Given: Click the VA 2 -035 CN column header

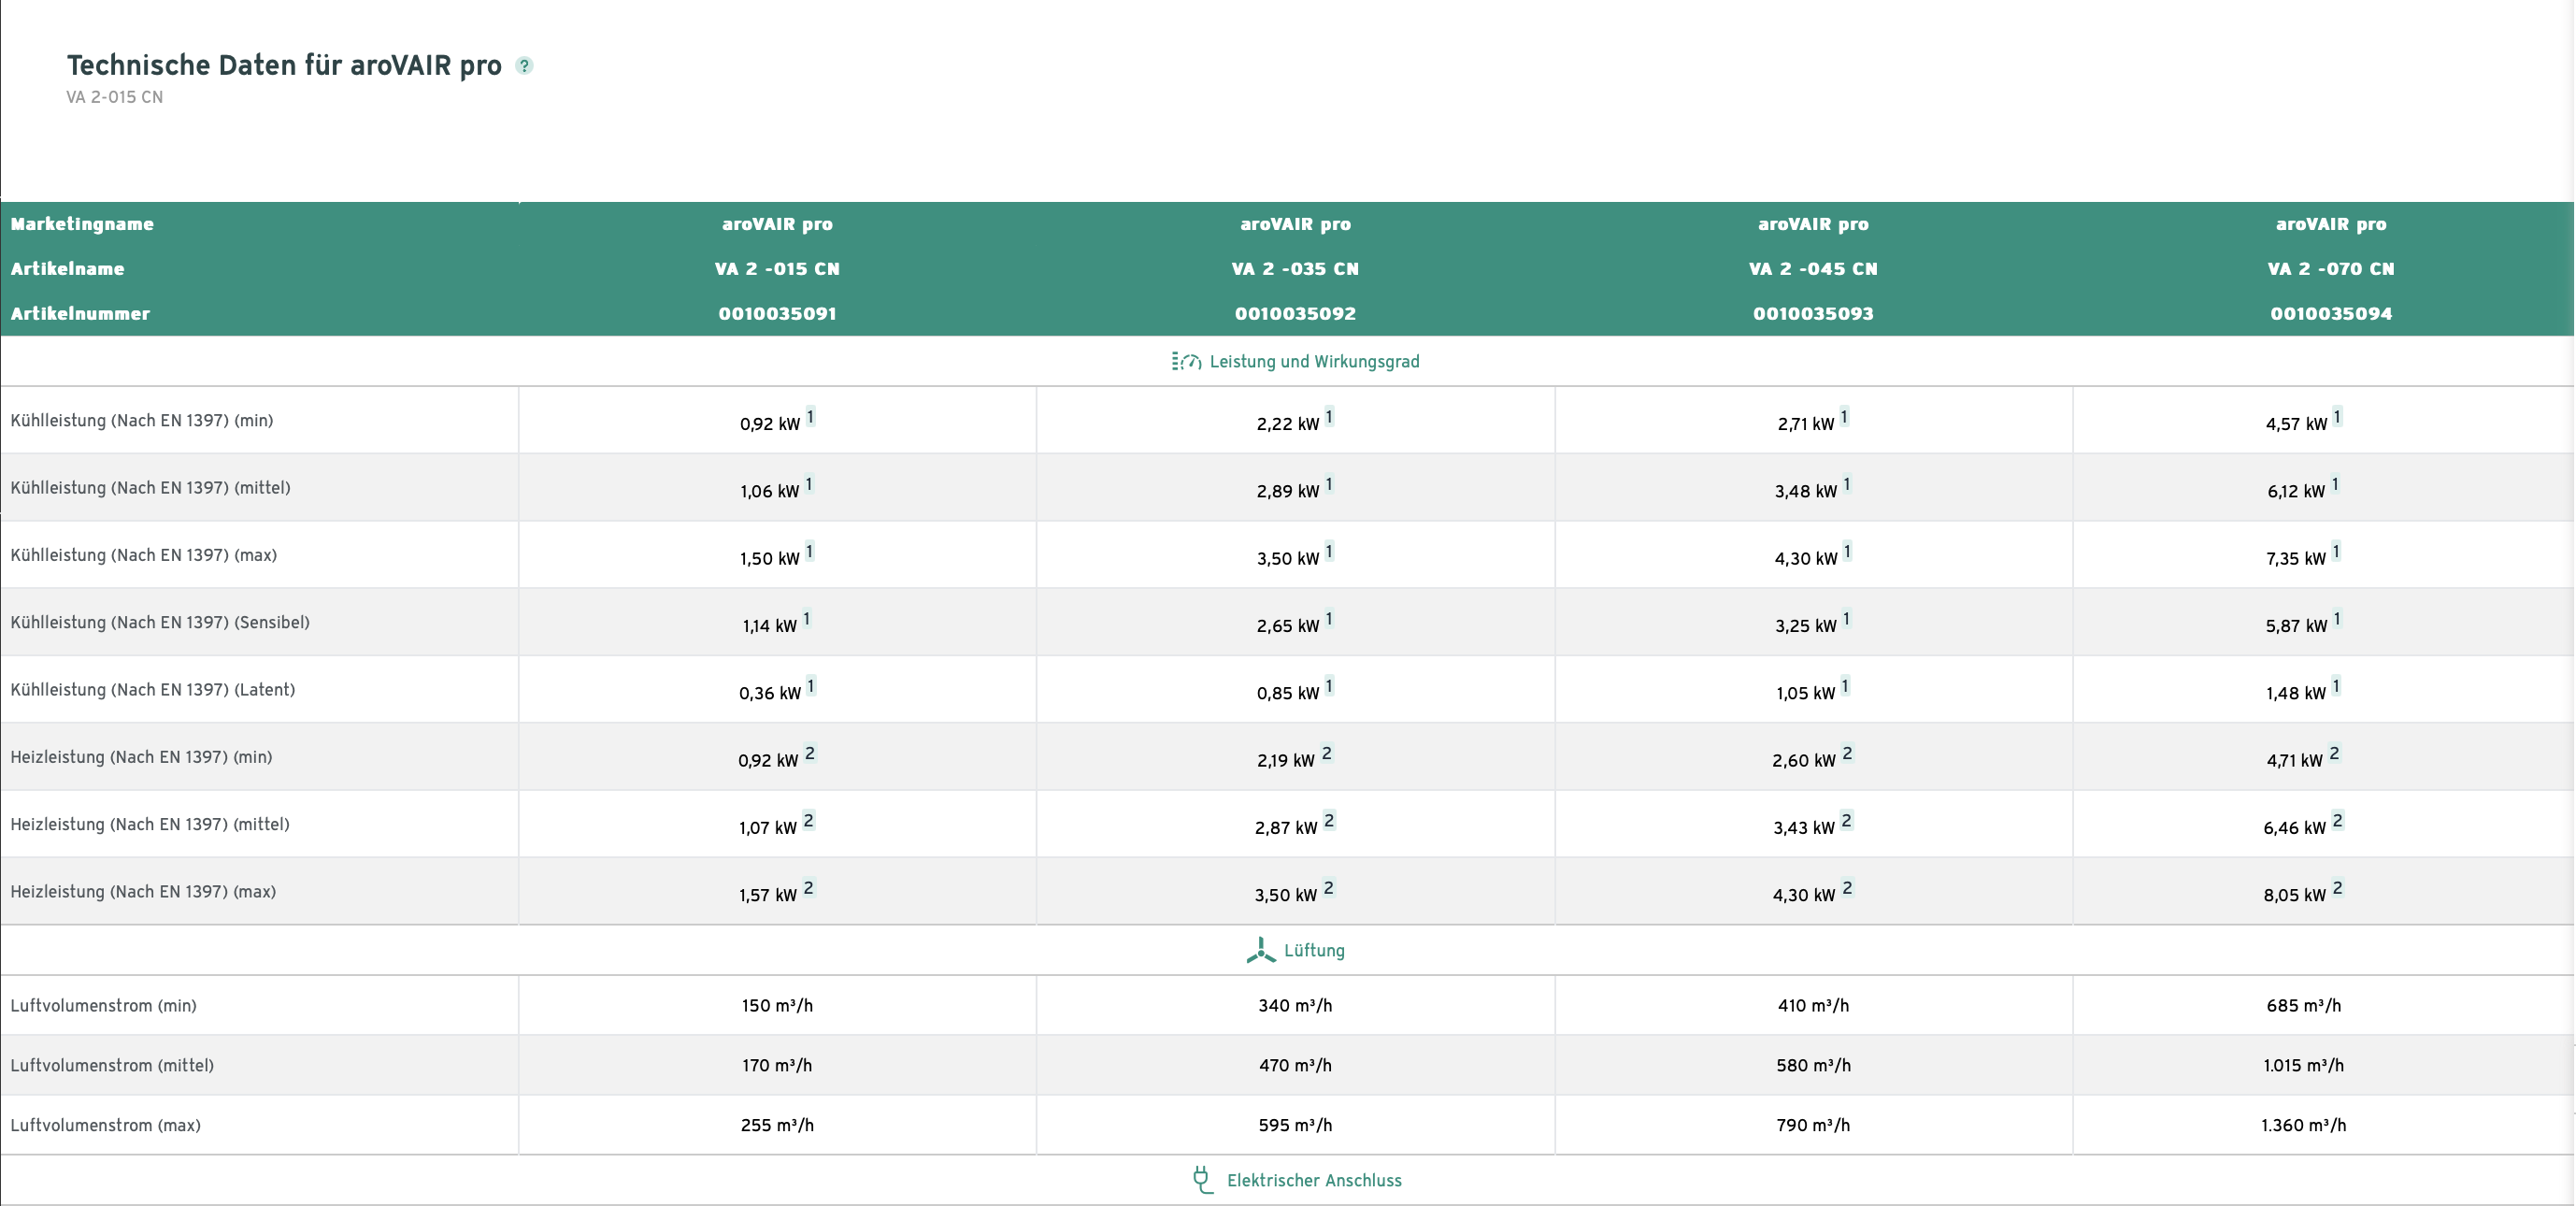Looking at the screenshot, I should (1295, 269).
